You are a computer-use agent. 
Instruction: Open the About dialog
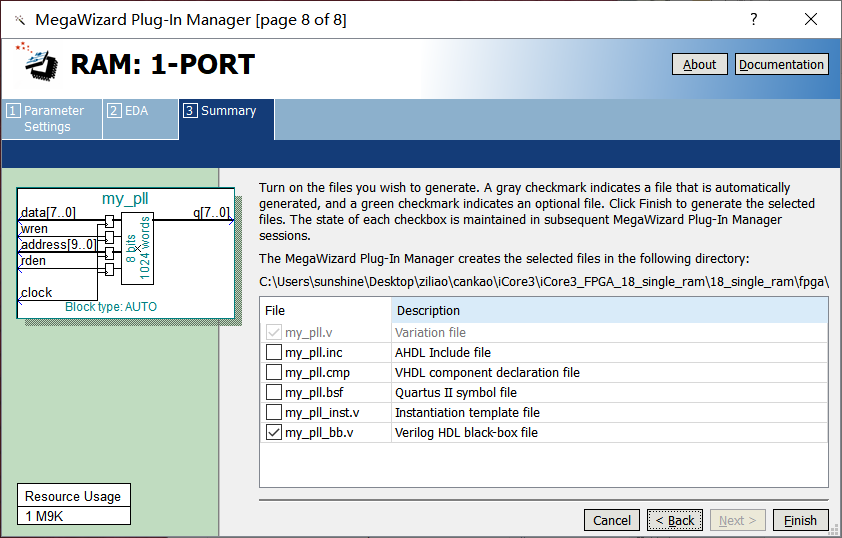[699, 64]
